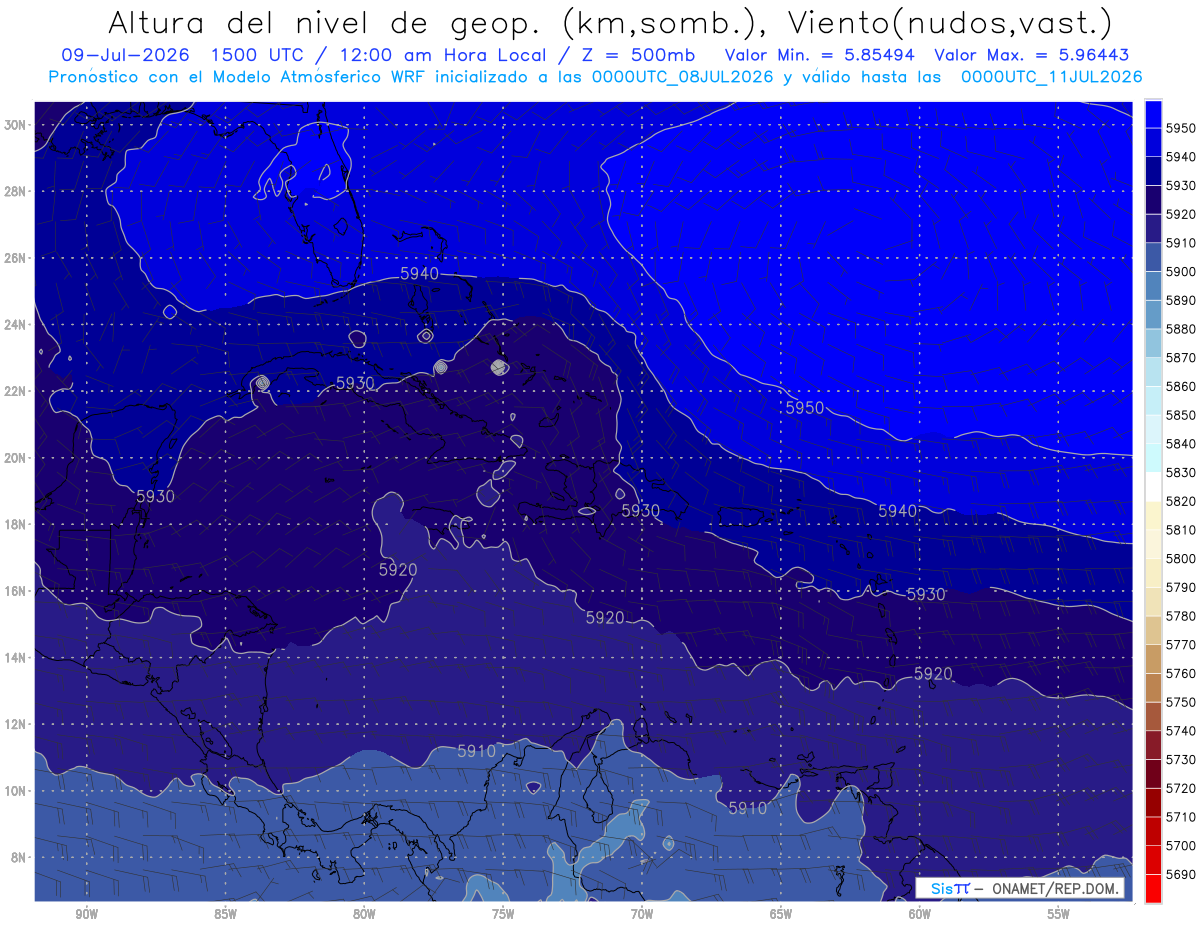Click the 5950 contour label on the map
The width and height of the screenshot is (1200, 927).
(804, 407)
